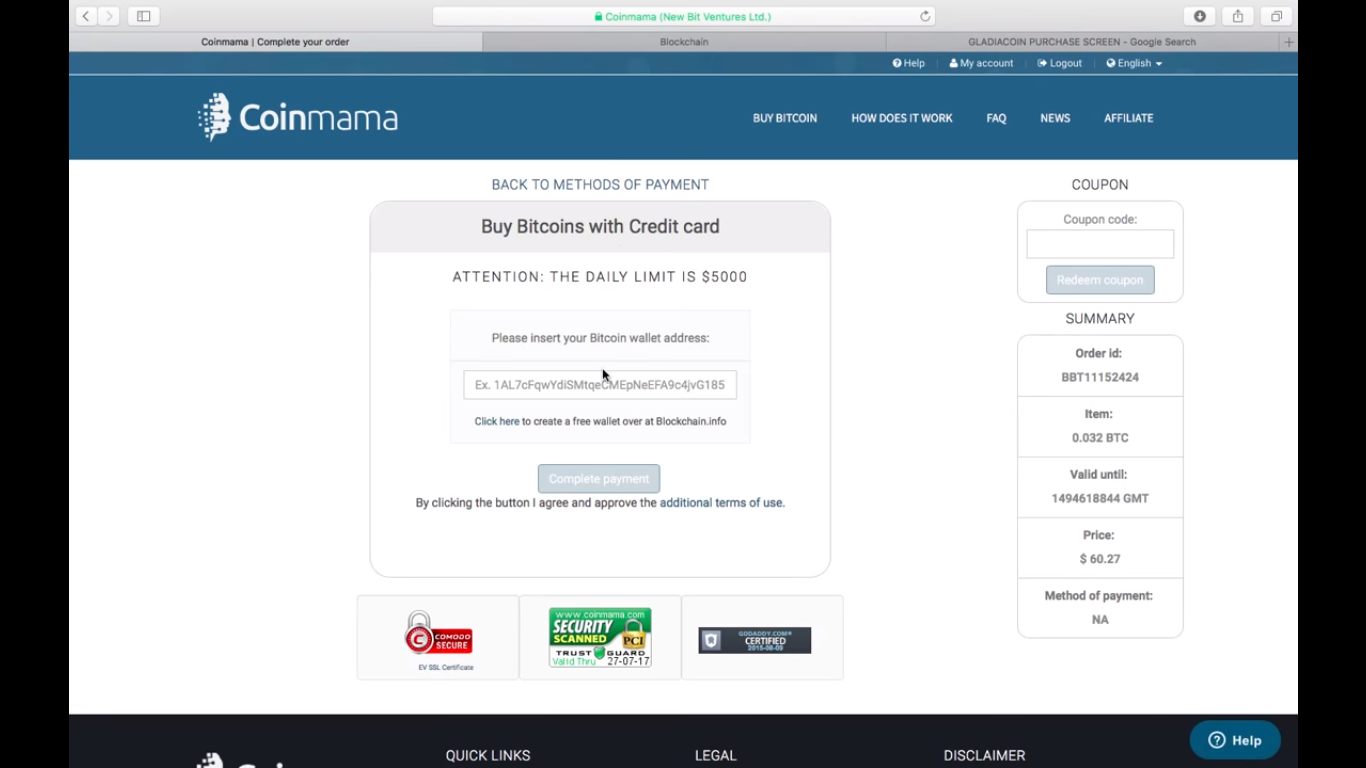
Task: Click the Trust Guard security scanned badge
Action: (600, 637)
